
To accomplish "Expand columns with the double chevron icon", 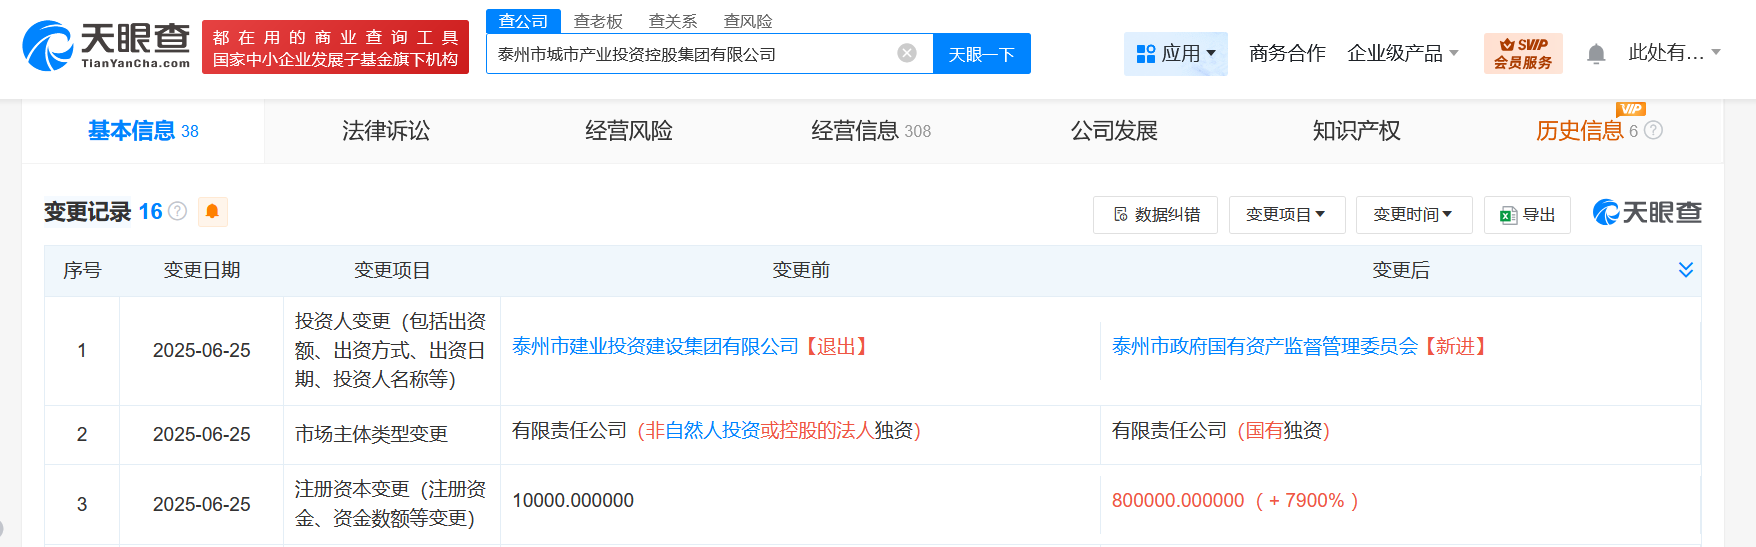I will [1686, 270].
